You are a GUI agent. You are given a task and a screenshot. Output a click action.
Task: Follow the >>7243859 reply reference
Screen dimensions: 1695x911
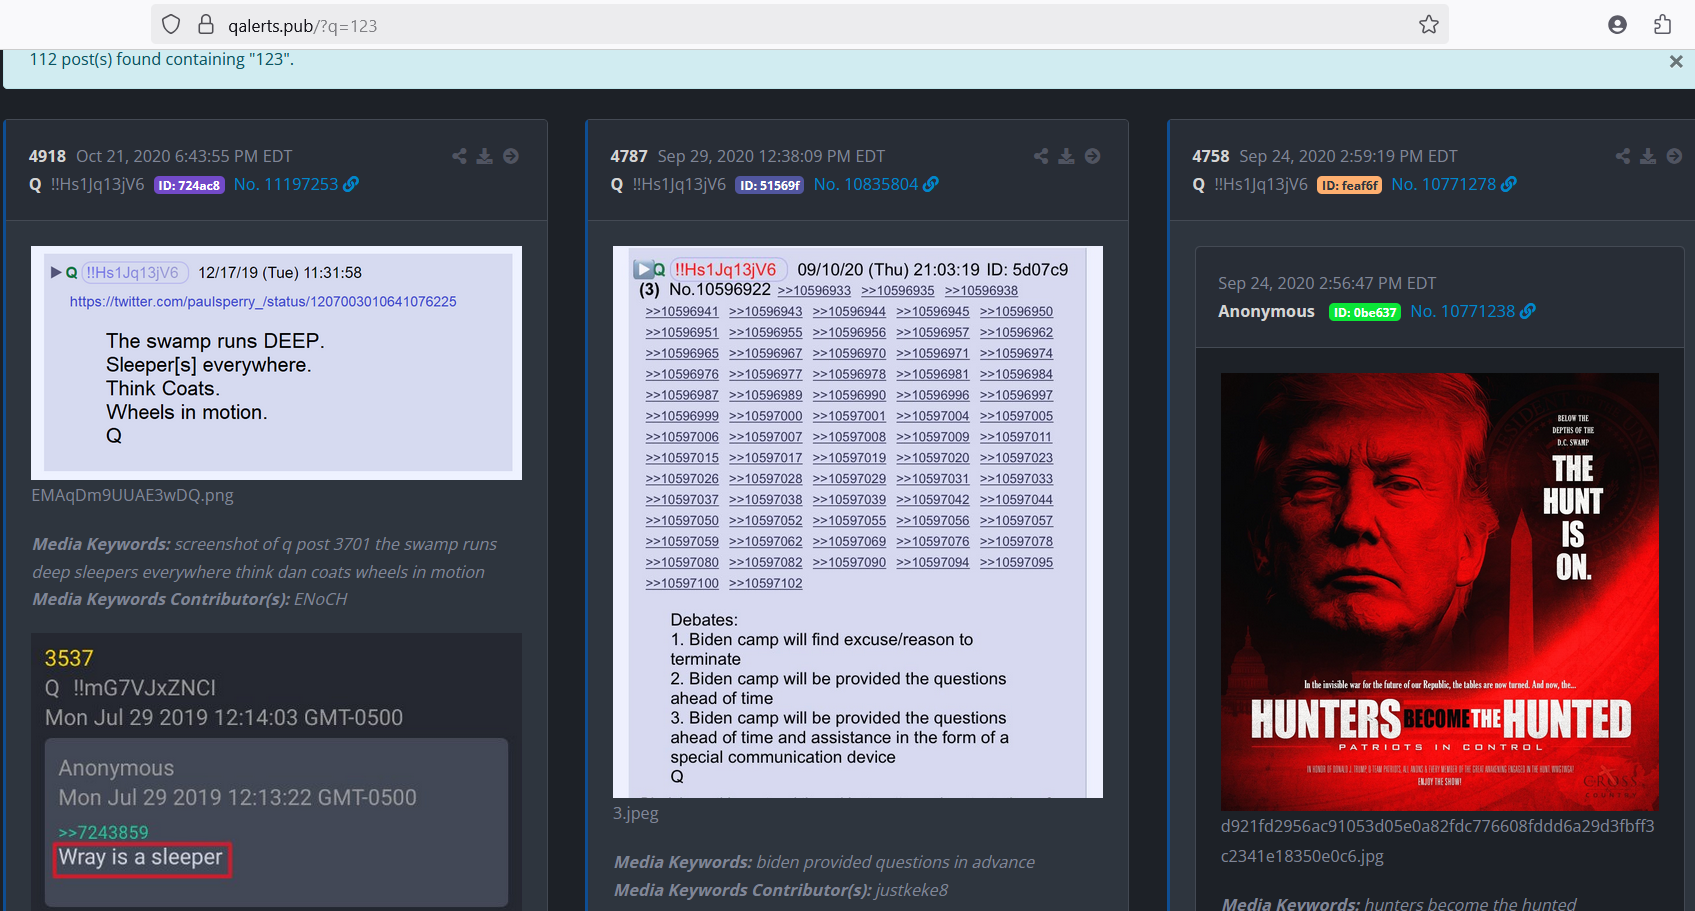point(103,832)
